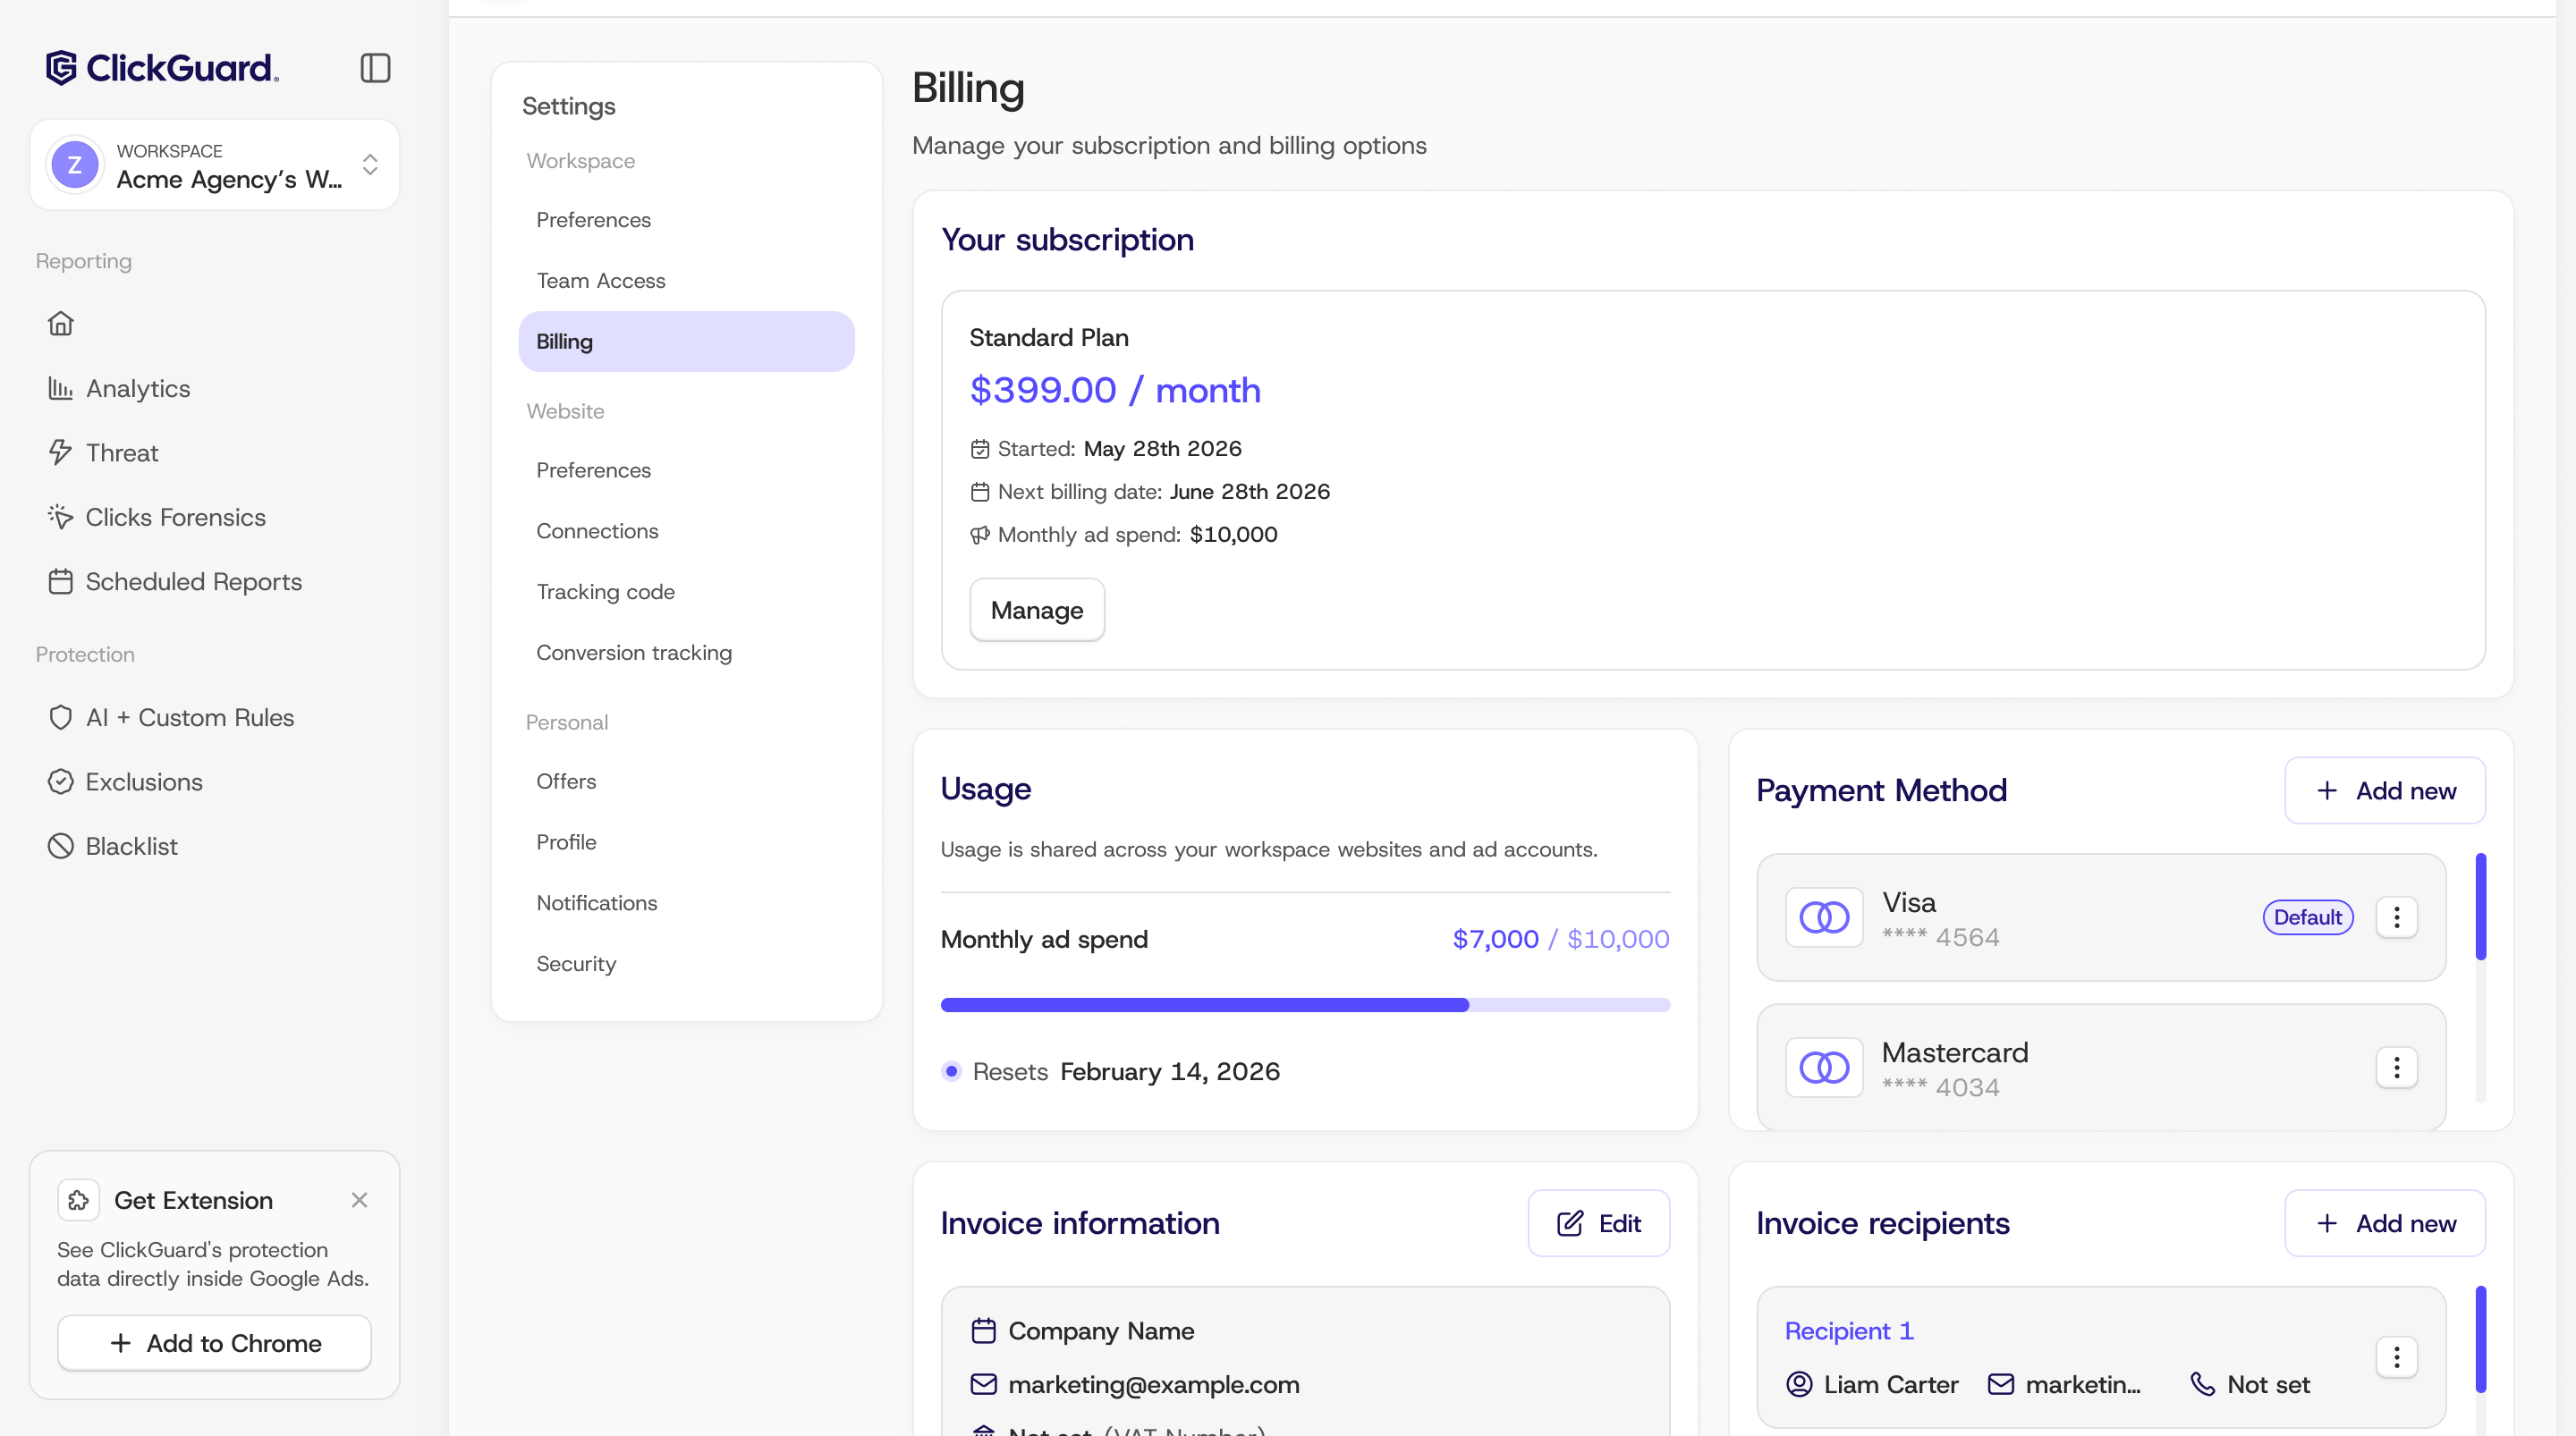
Task: Click the puzzle extension icon
Action: pyautogui.click(x=79, y=1200)
